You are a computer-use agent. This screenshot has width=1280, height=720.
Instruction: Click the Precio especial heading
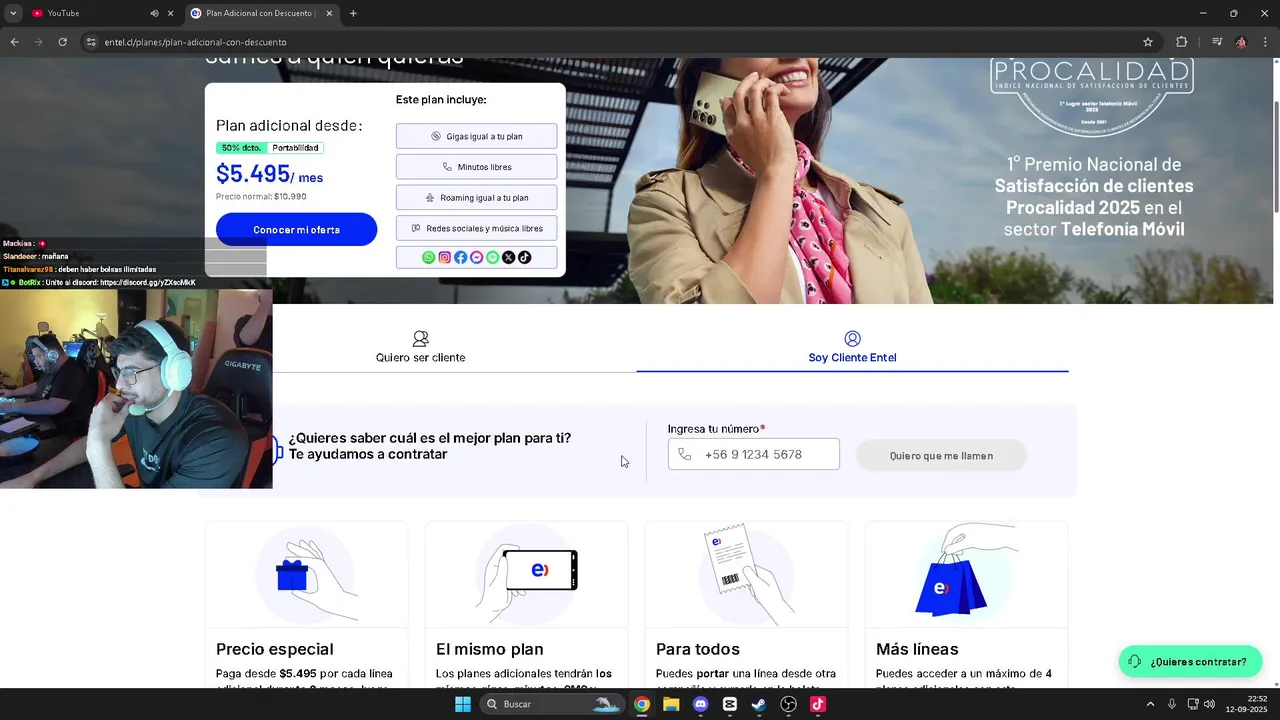coord(275,649)
